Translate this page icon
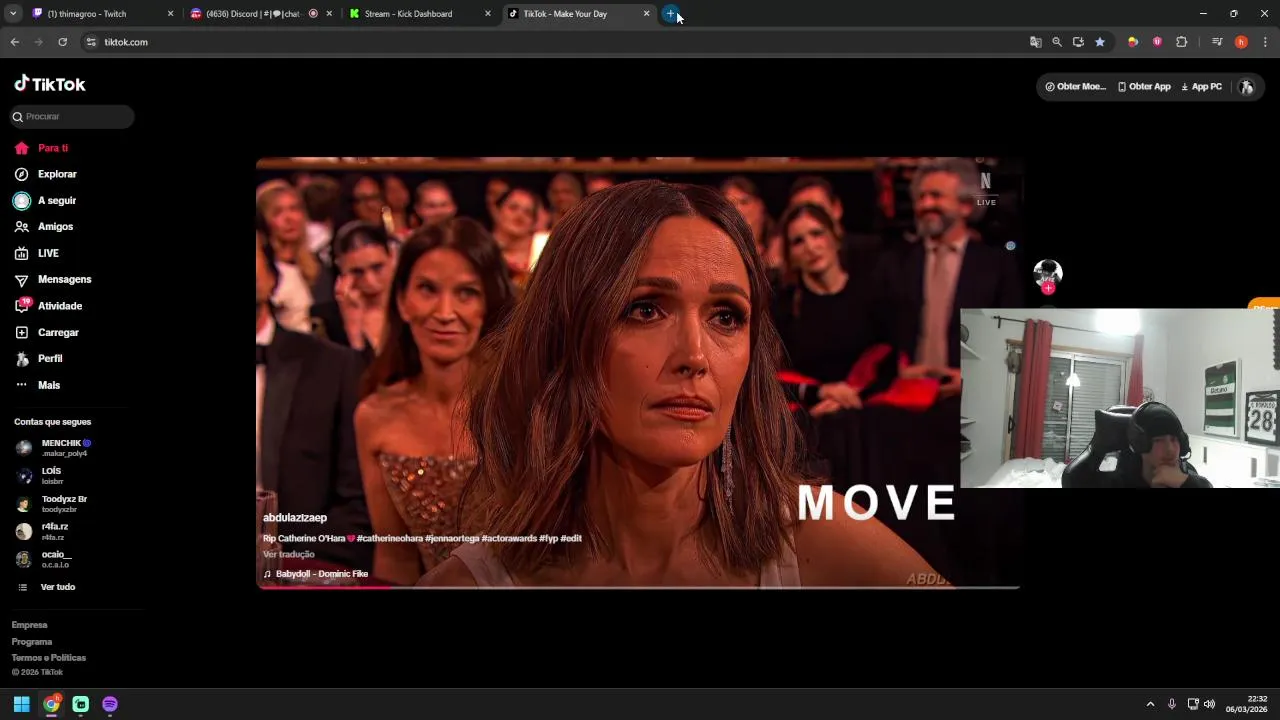The image size is (1280, 720). pyautogui.click(x=1036, y=42)
